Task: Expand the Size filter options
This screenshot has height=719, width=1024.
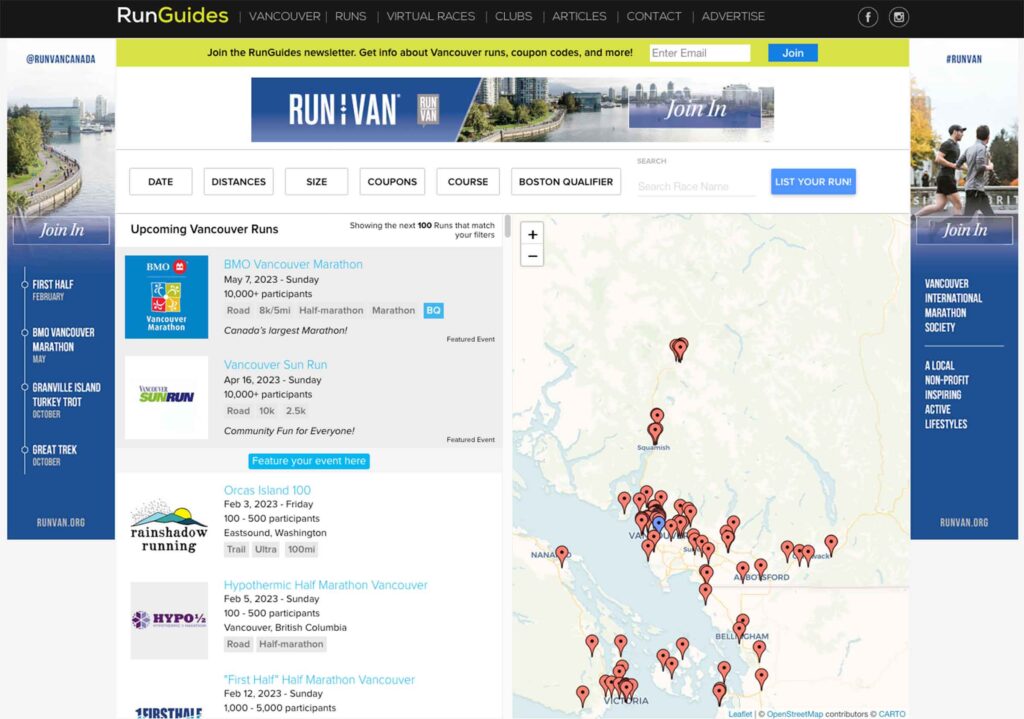Action: (316, 182)
